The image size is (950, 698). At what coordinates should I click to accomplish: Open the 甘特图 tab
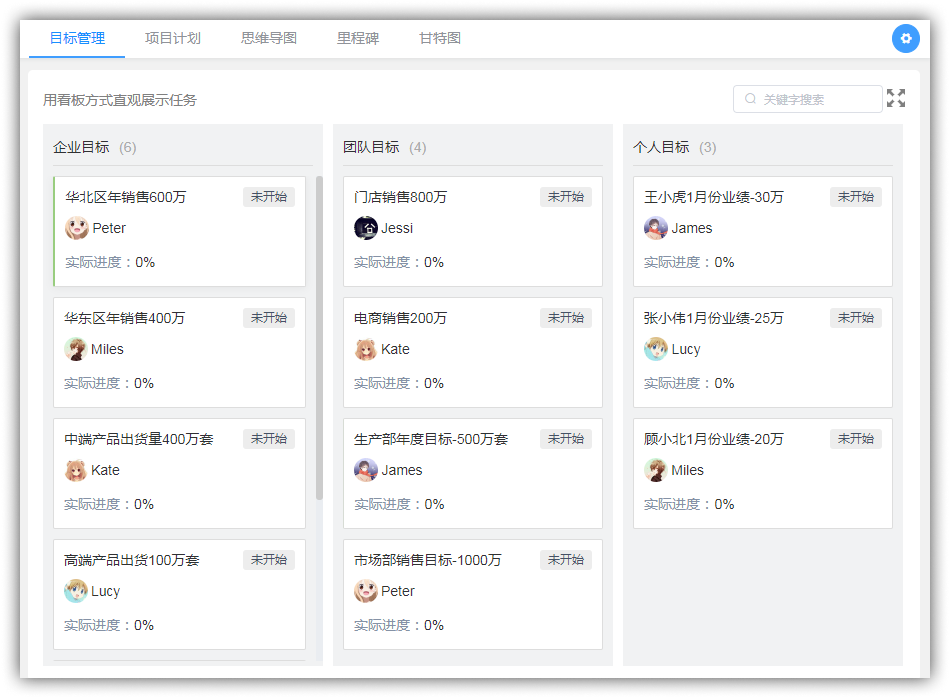point(440,38)
